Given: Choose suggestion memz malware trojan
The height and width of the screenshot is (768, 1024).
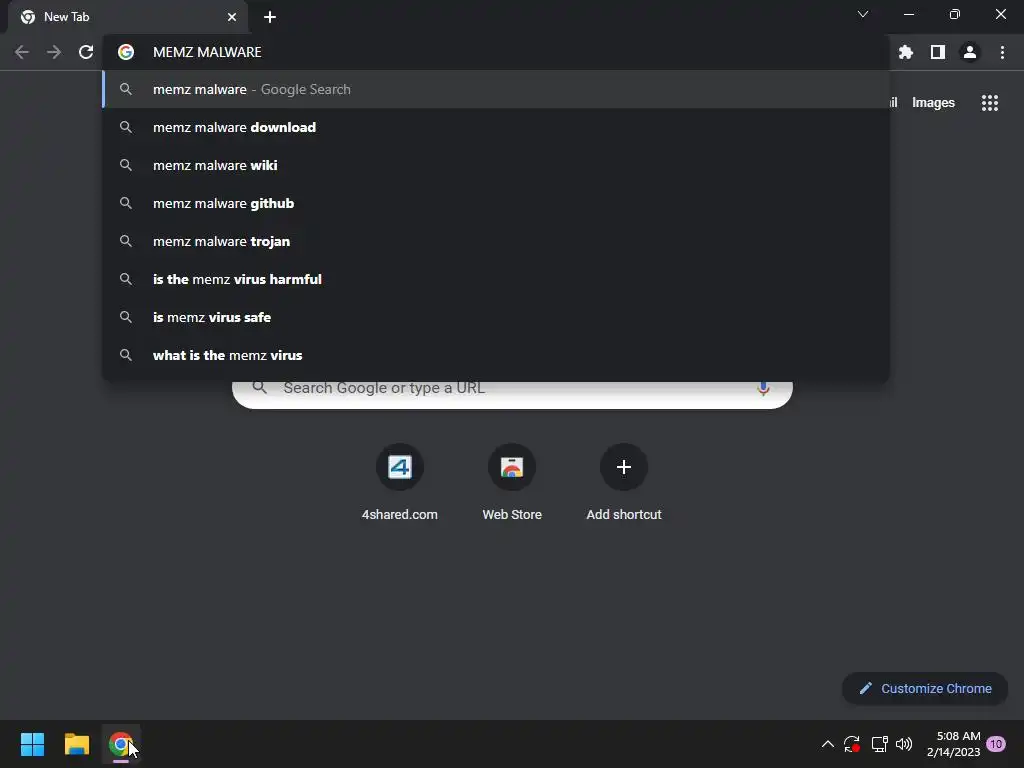Looking at the screenshot, I should click(x=496, y=241).
